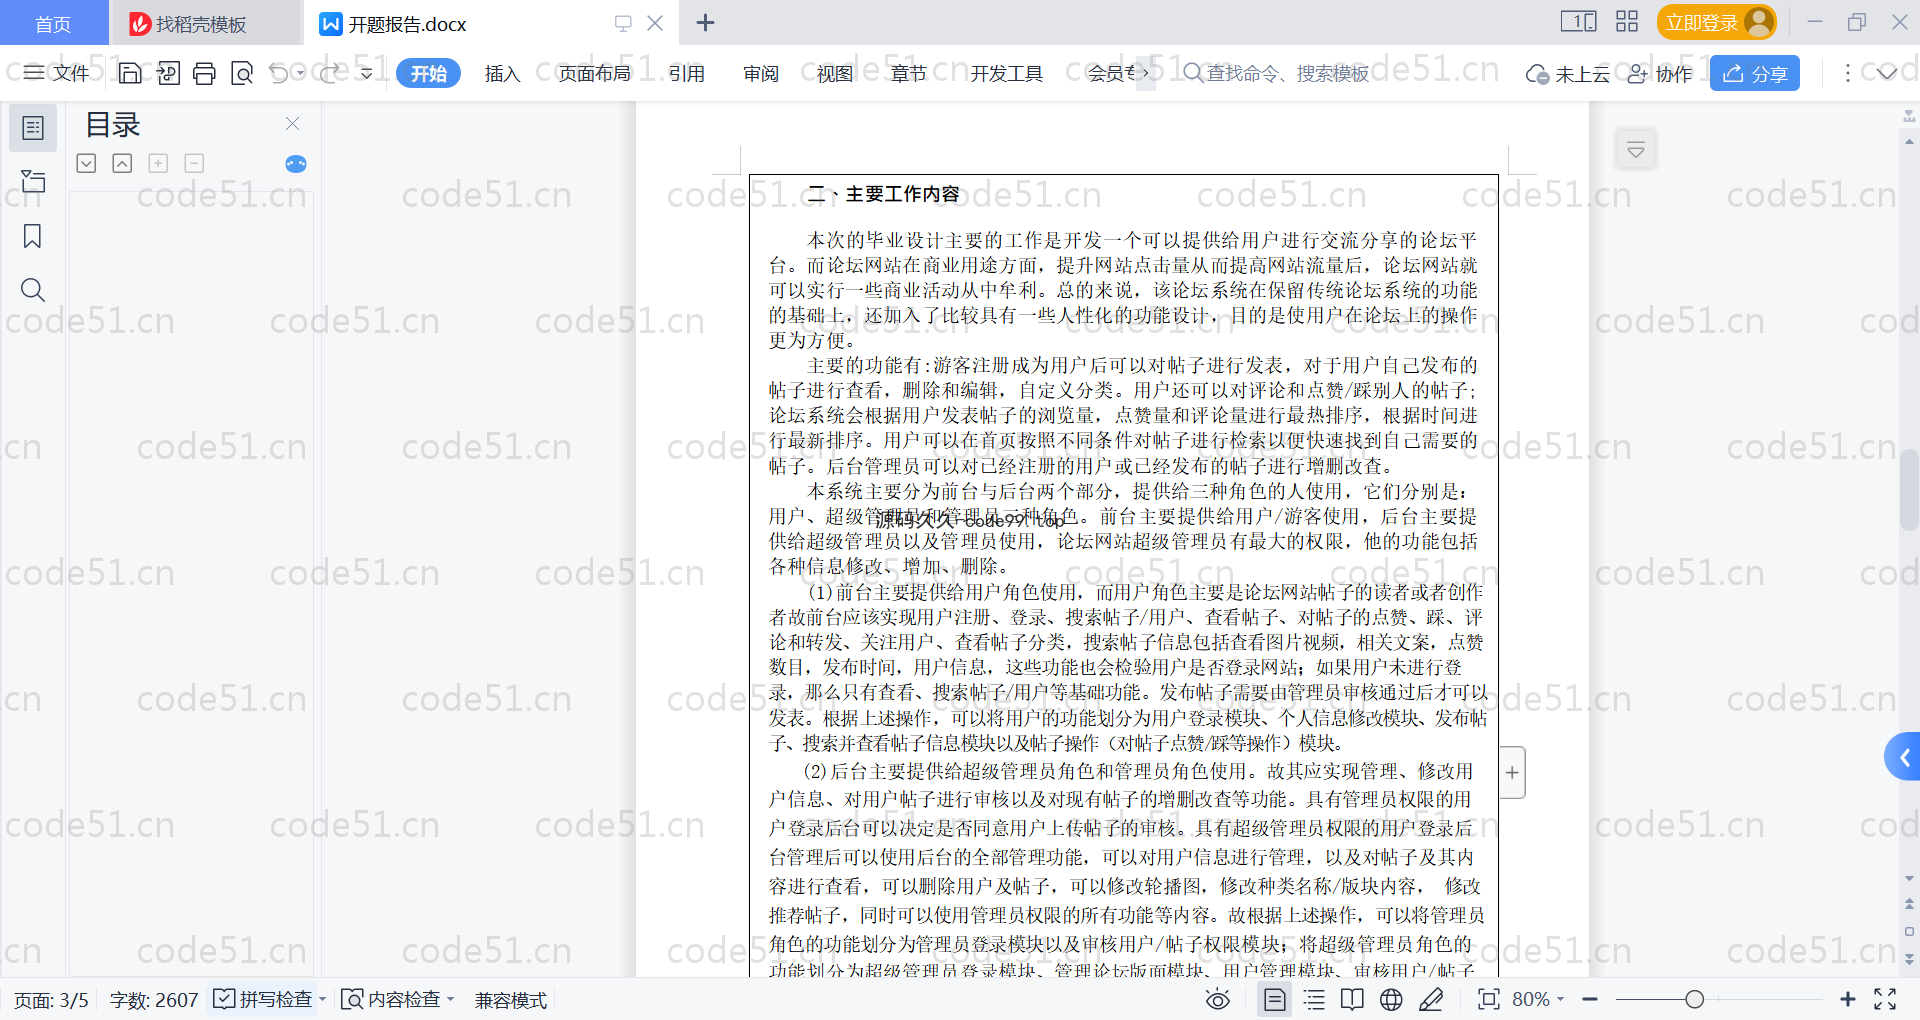Open Print Preview icon
Image resolution: width=1920 pixels, height=1020 pixels.
(242, 73)
